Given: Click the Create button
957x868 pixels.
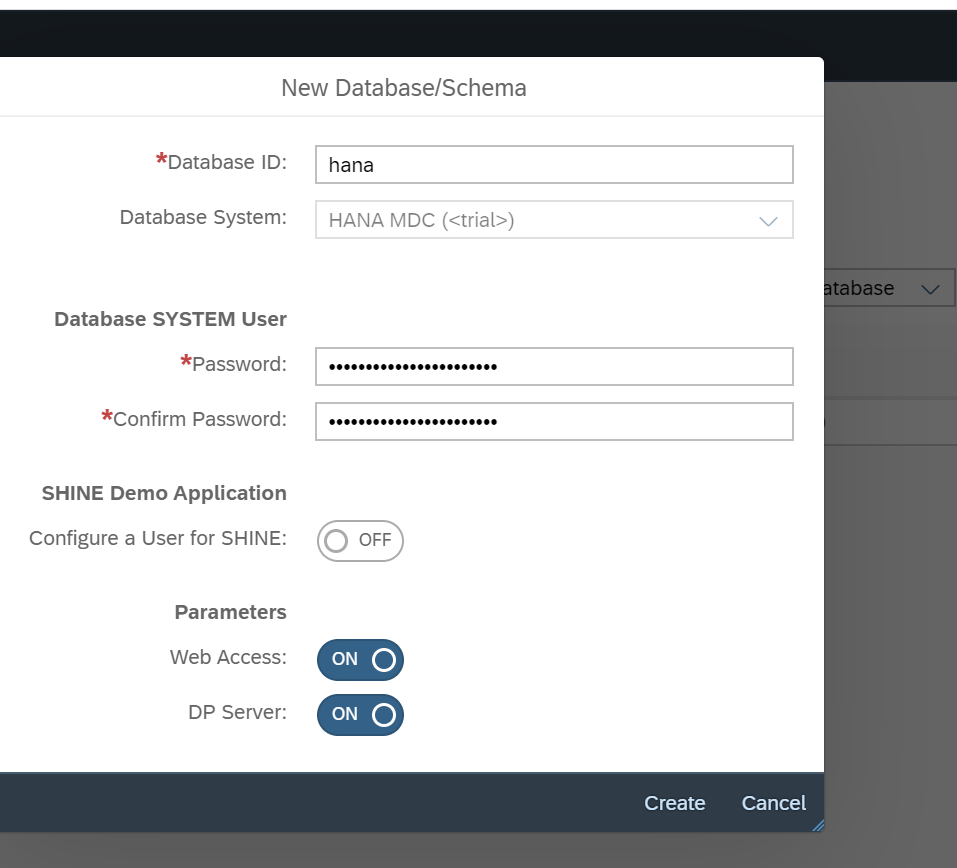Looking at the screenshot, I should click(674, 803).
